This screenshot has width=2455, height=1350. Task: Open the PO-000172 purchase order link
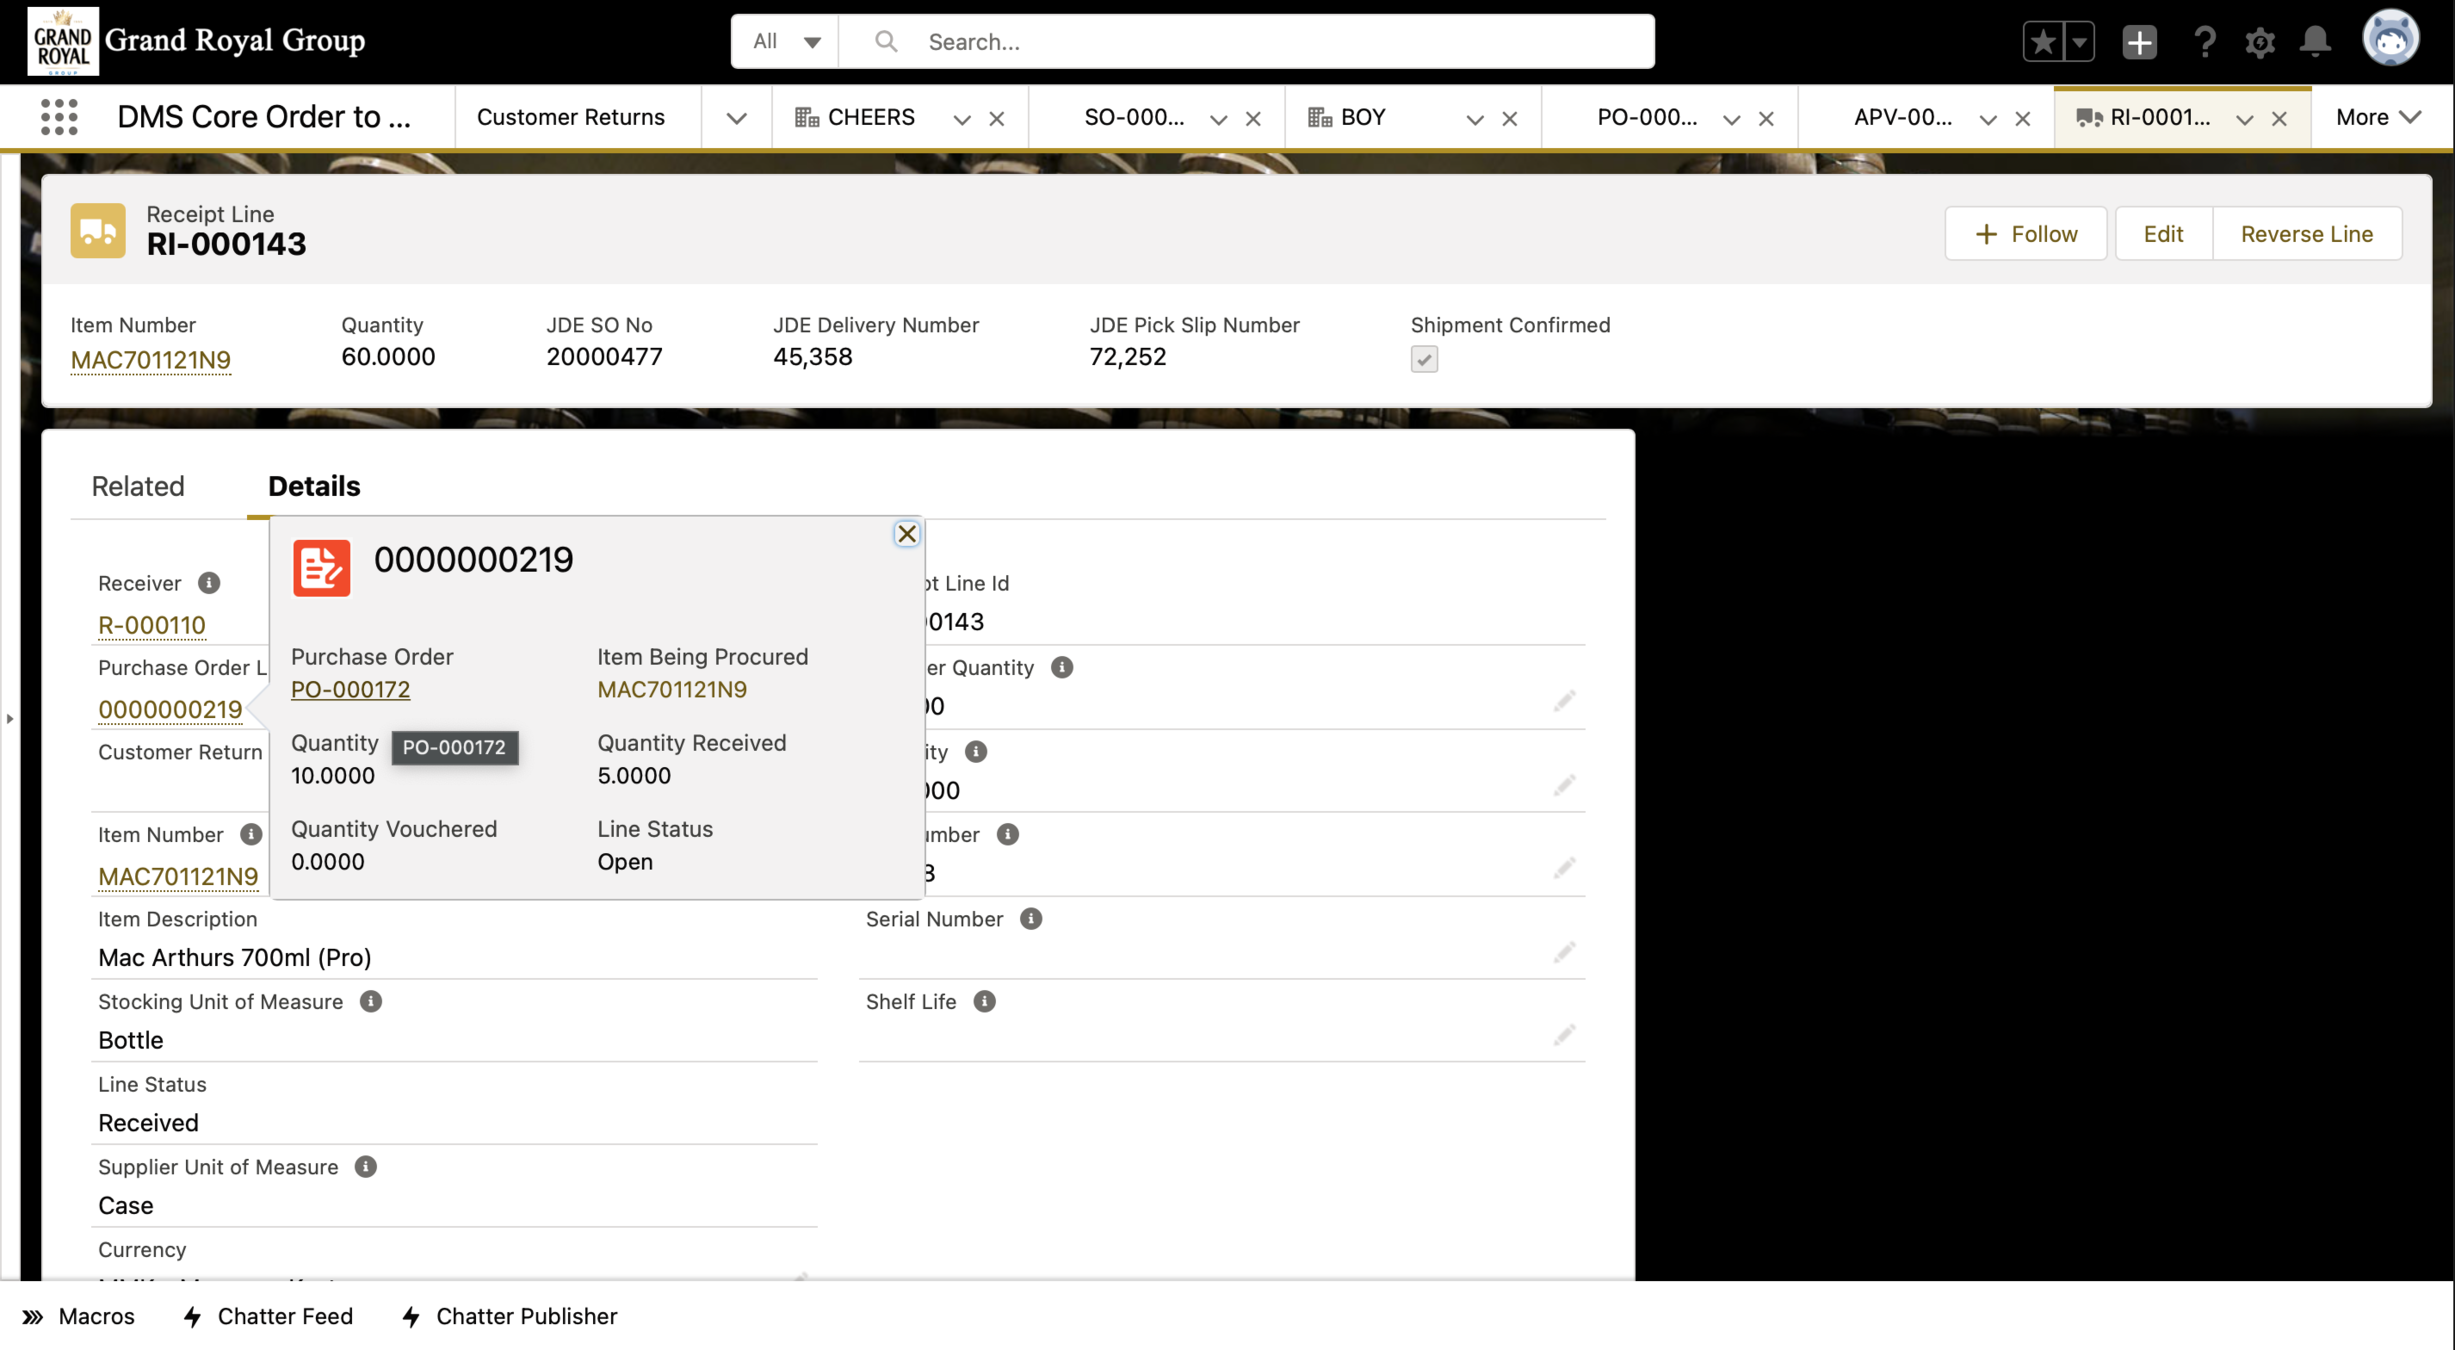[350, 689]
